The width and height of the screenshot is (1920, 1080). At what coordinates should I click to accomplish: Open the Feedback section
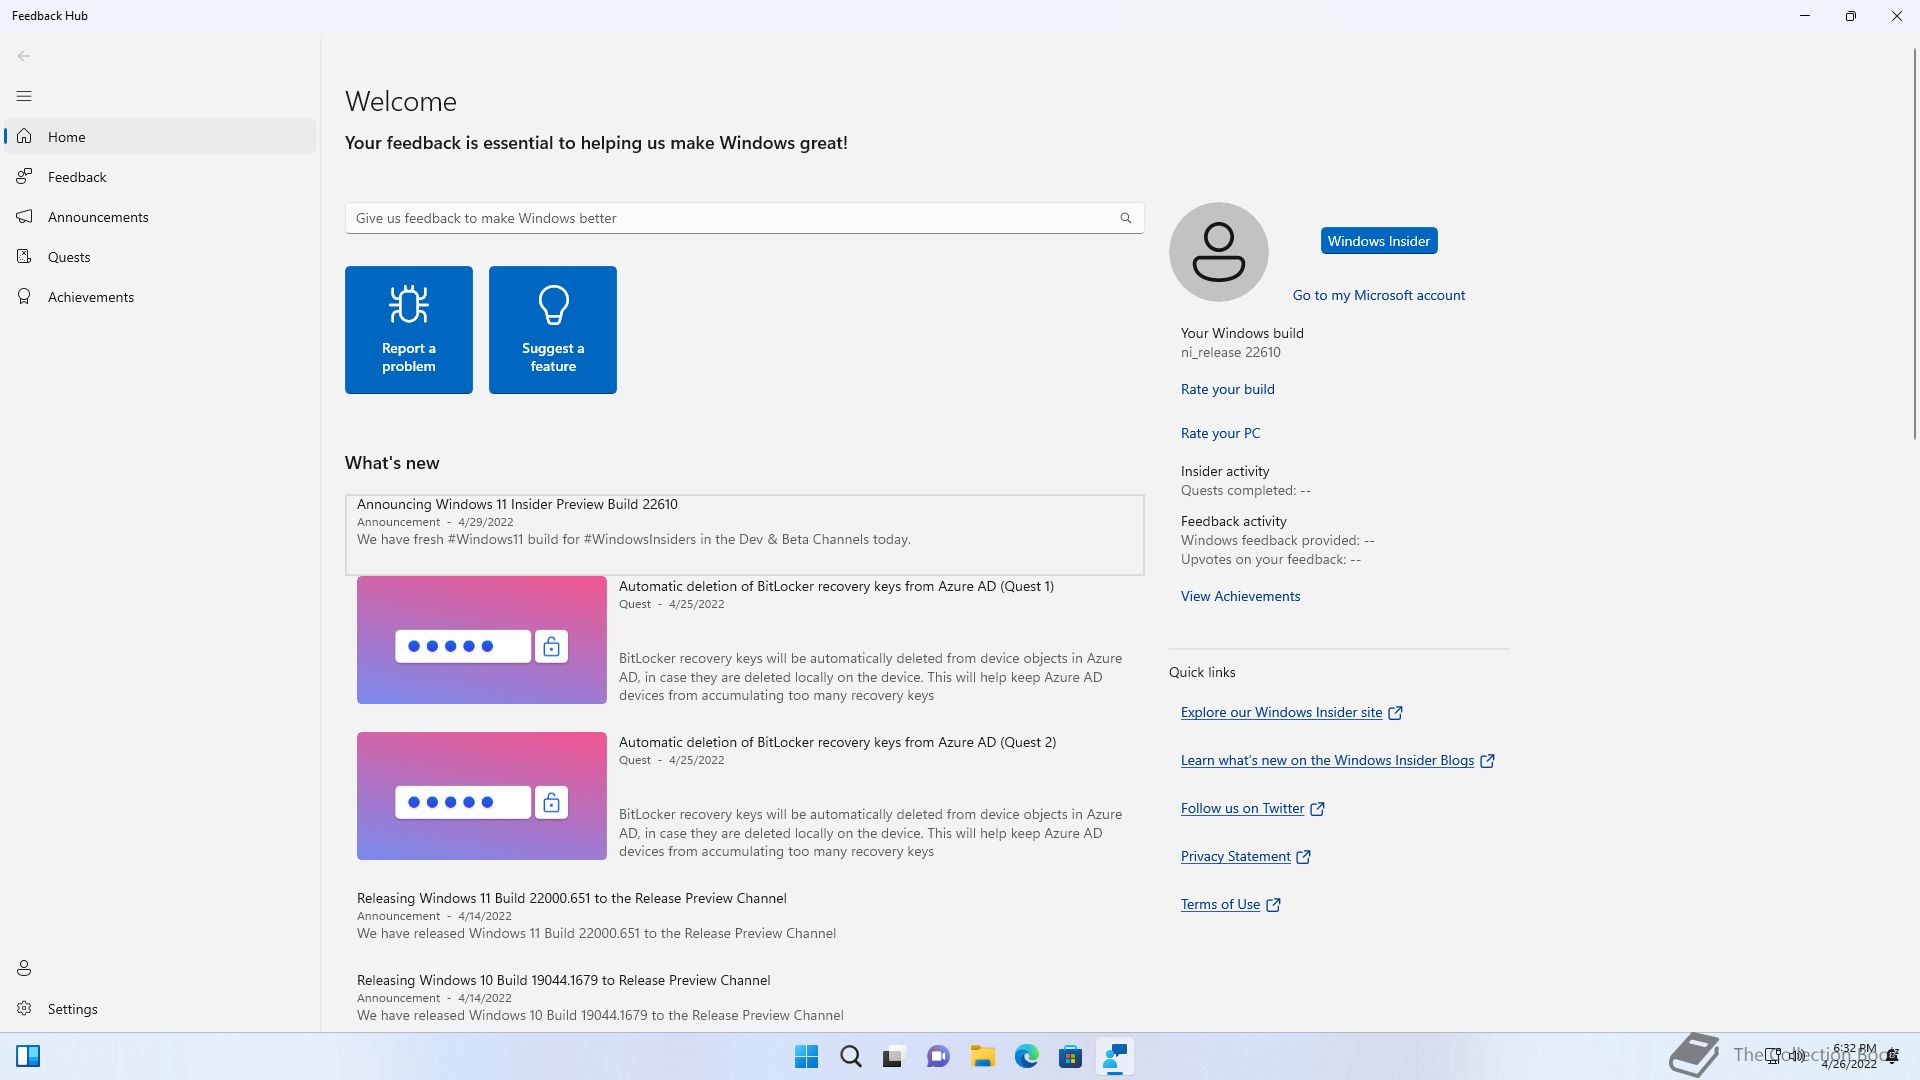click(x=160, y=177)
